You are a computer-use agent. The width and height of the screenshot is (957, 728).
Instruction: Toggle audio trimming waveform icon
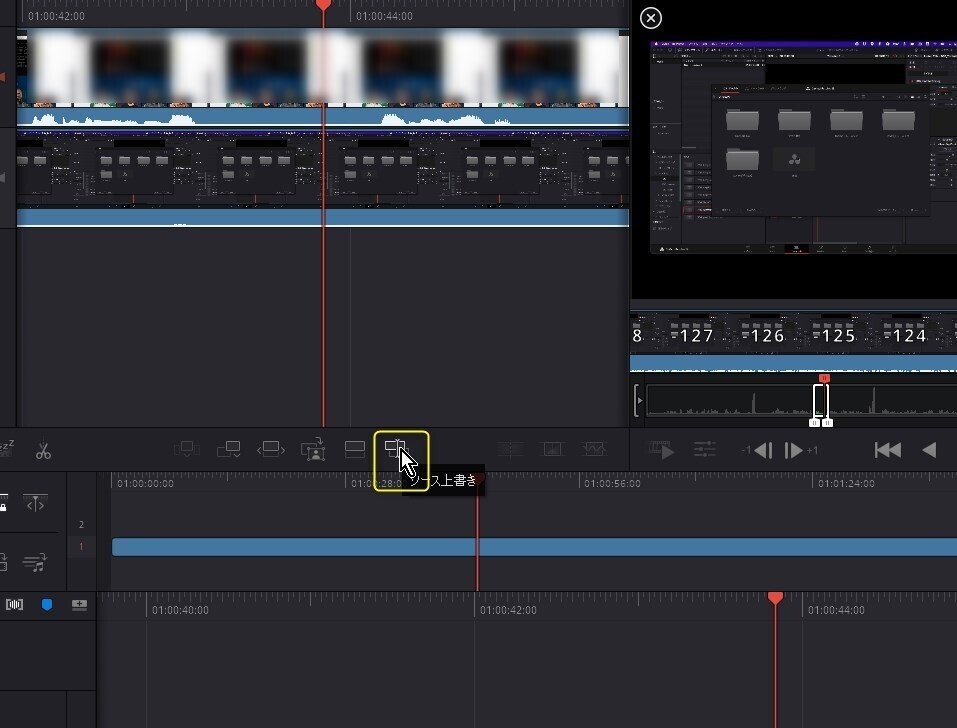point(15,605)
